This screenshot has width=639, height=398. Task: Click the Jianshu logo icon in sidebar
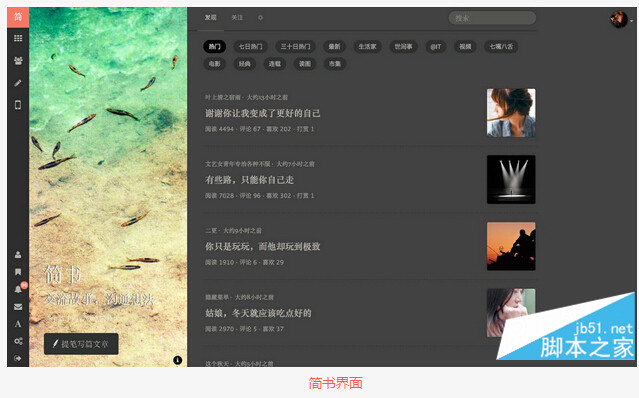(18, 17)
